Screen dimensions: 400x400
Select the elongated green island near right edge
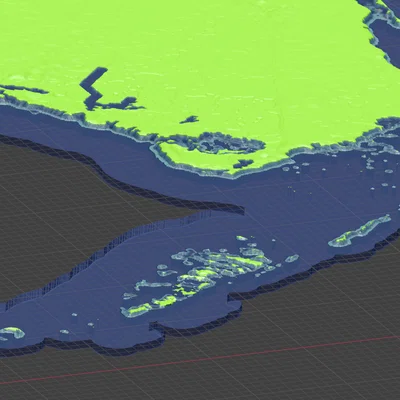(359, 231)
